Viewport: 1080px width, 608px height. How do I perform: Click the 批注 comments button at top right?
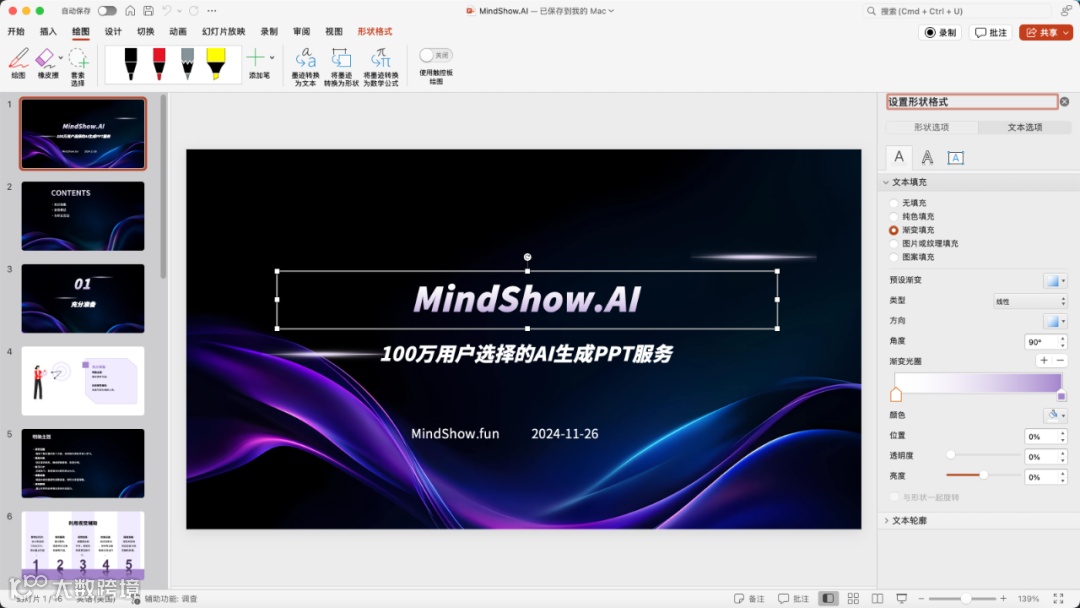(x=990, y=32)
